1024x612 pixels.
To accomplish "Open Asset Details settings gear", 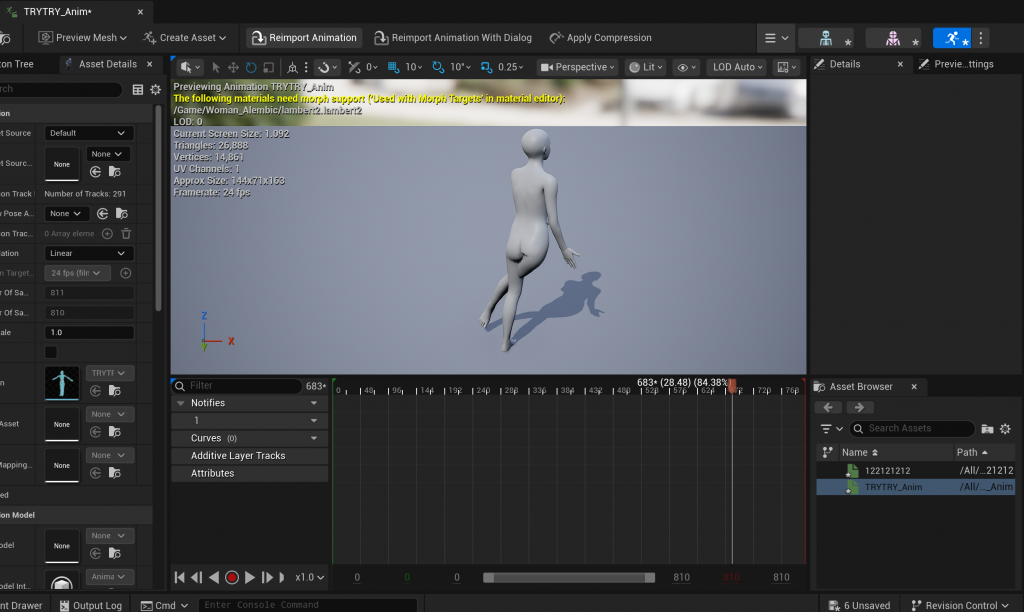I will point(155,89).
